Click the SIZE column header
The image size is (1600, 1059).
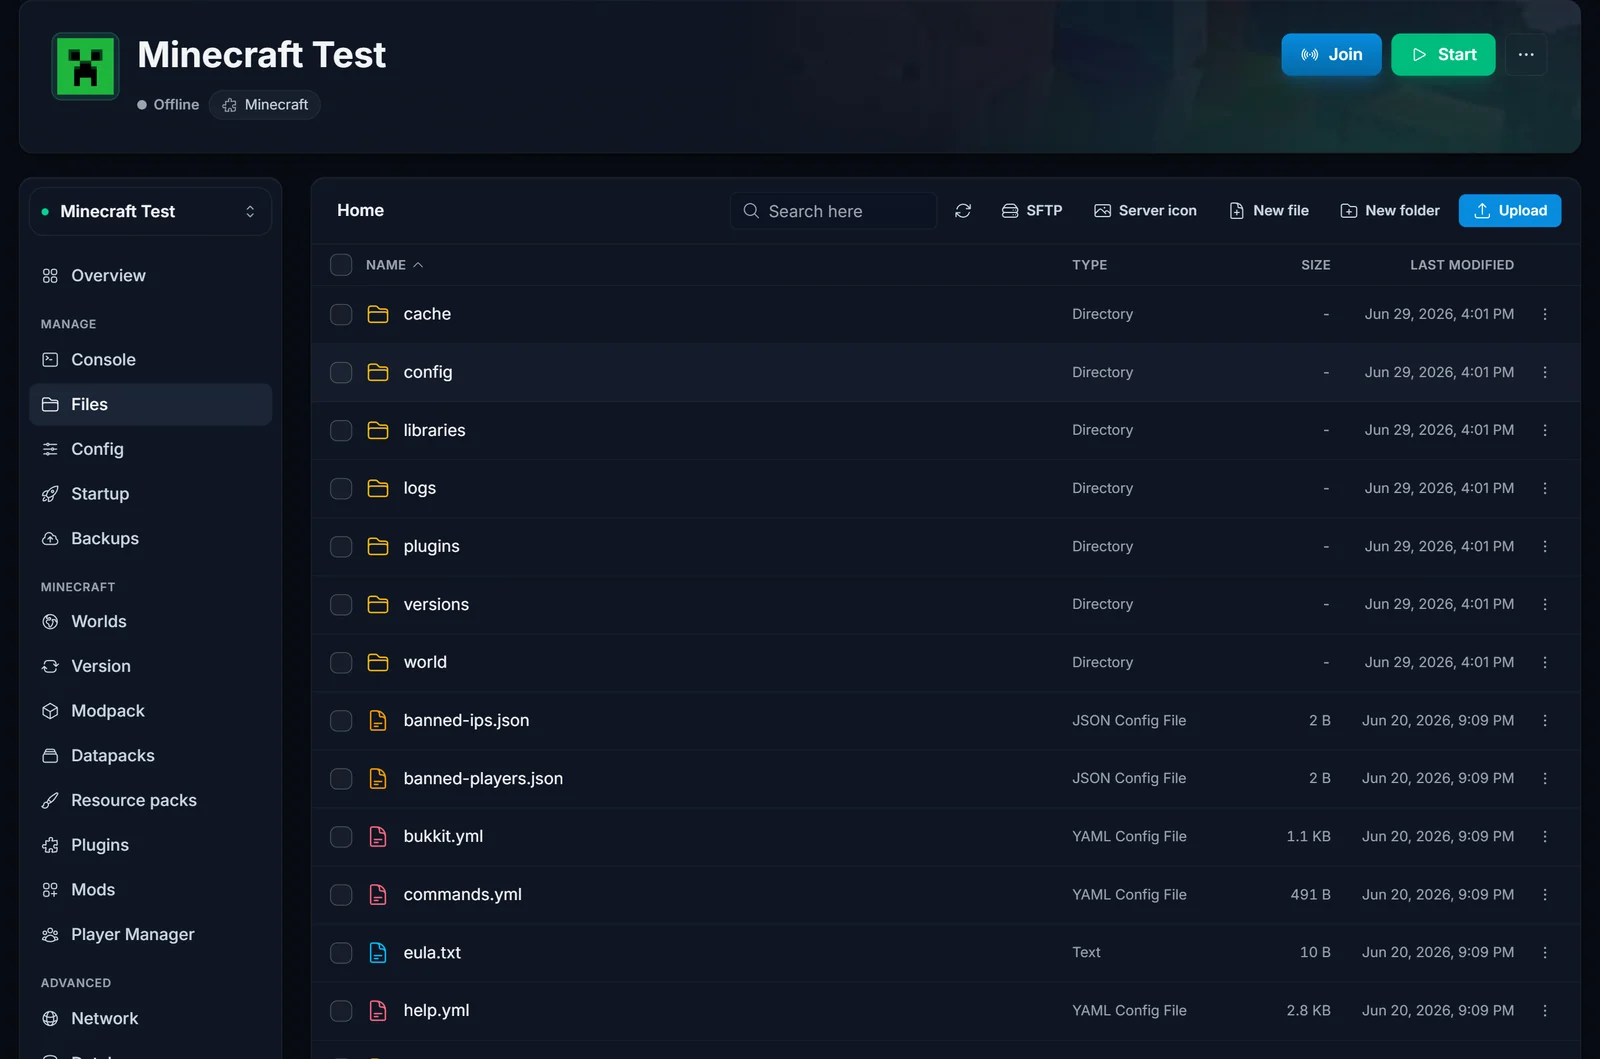coord(1315,265)
